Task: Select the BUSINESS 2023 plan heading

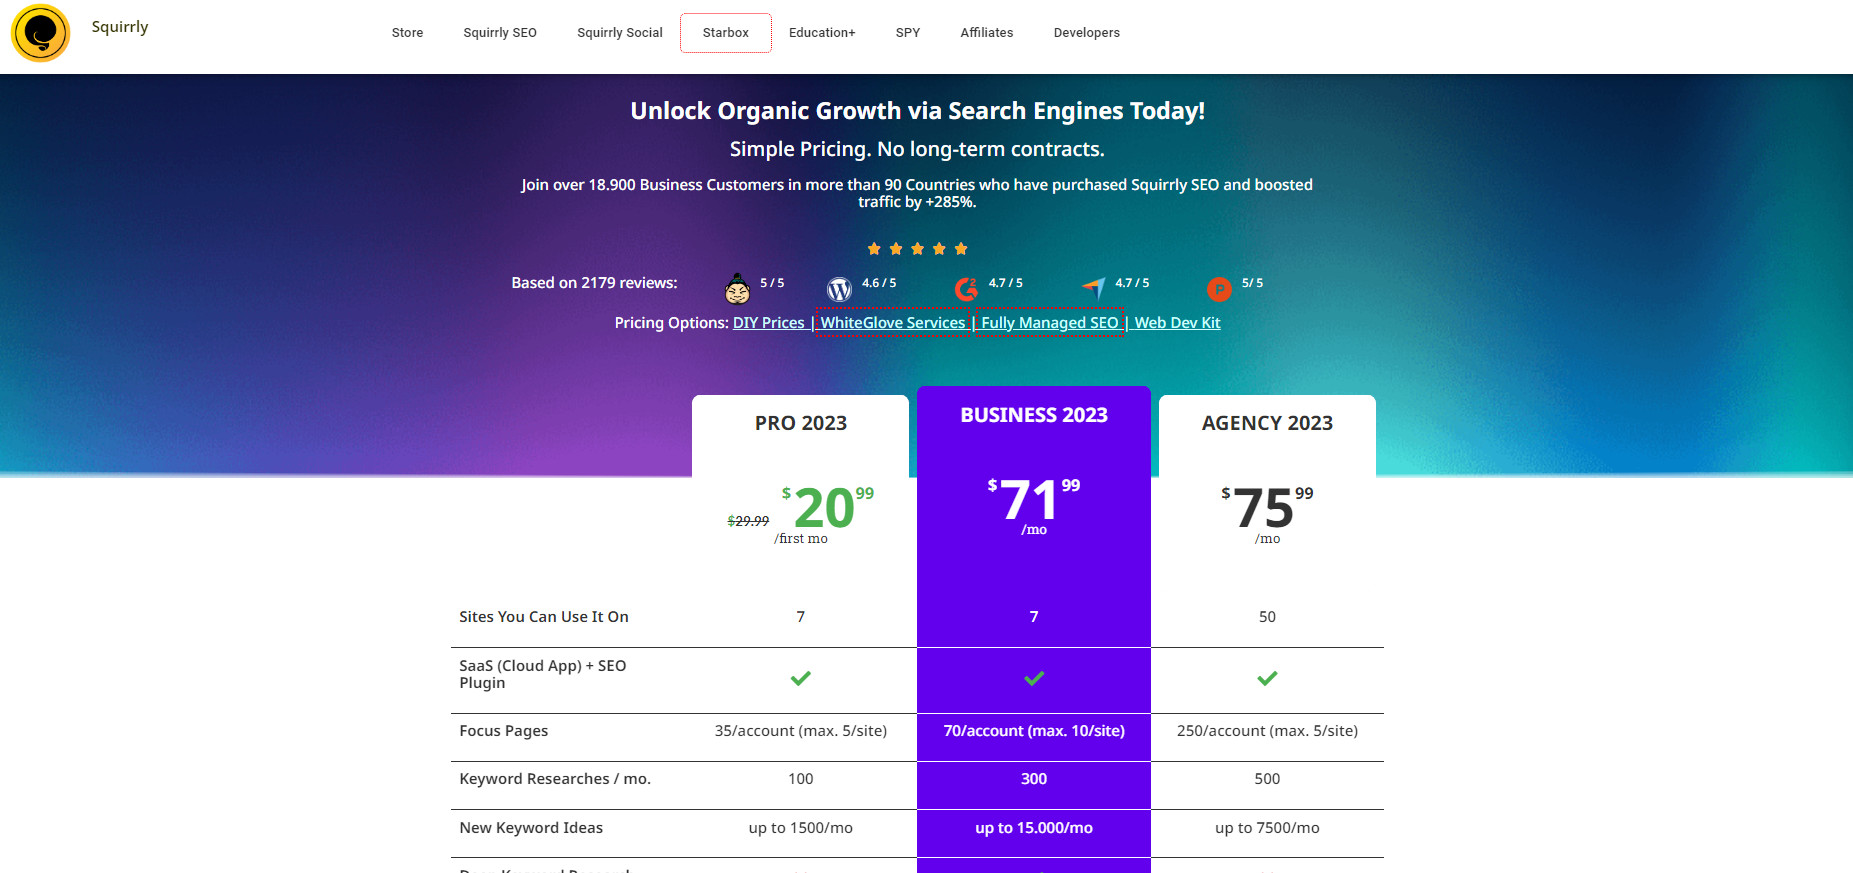Action: tap(1034, 415)
